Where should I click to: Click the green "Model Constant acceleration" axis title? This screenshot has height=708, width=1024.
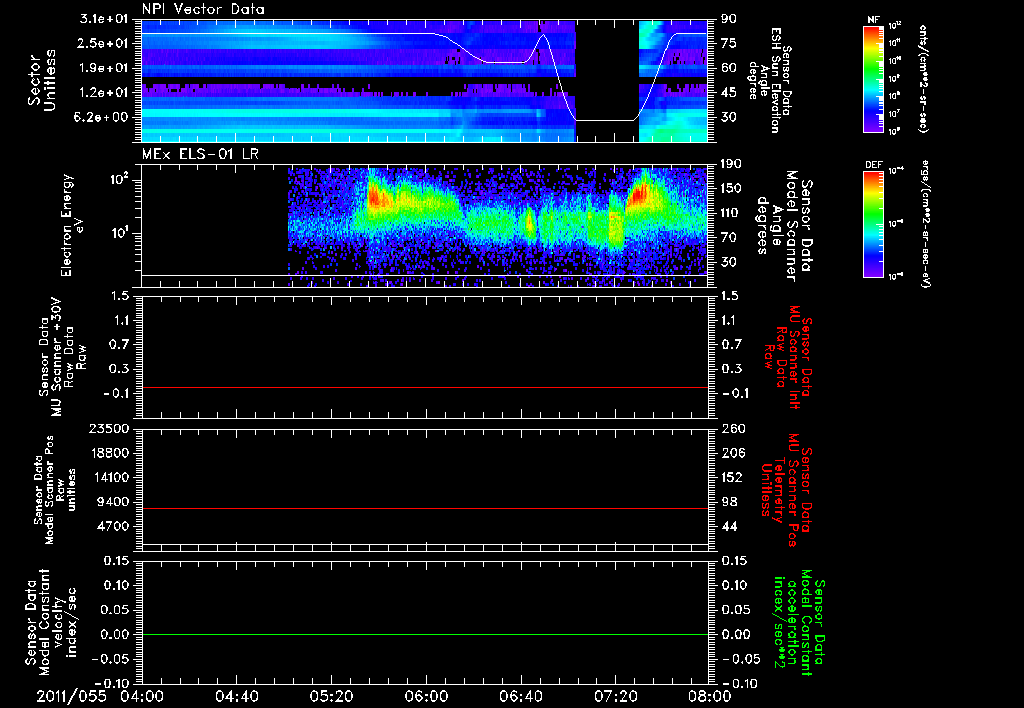[x=799, y=624]
